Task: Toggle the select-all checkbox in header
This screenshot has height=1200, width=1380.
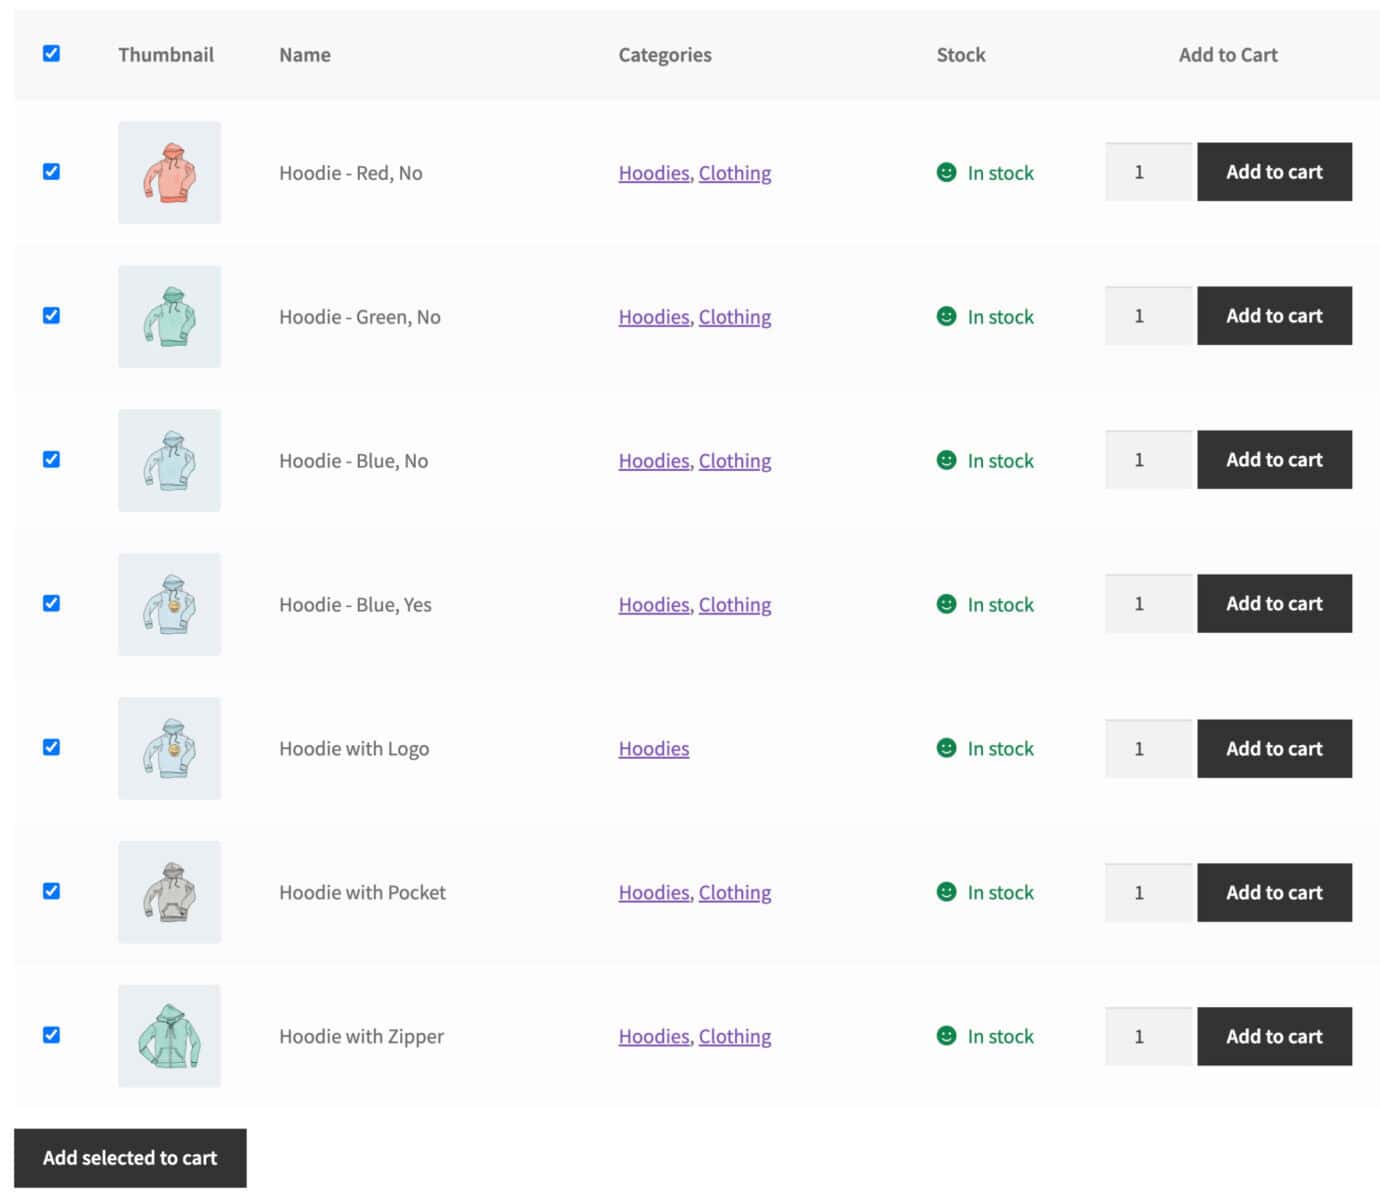Action: (52, 54)
